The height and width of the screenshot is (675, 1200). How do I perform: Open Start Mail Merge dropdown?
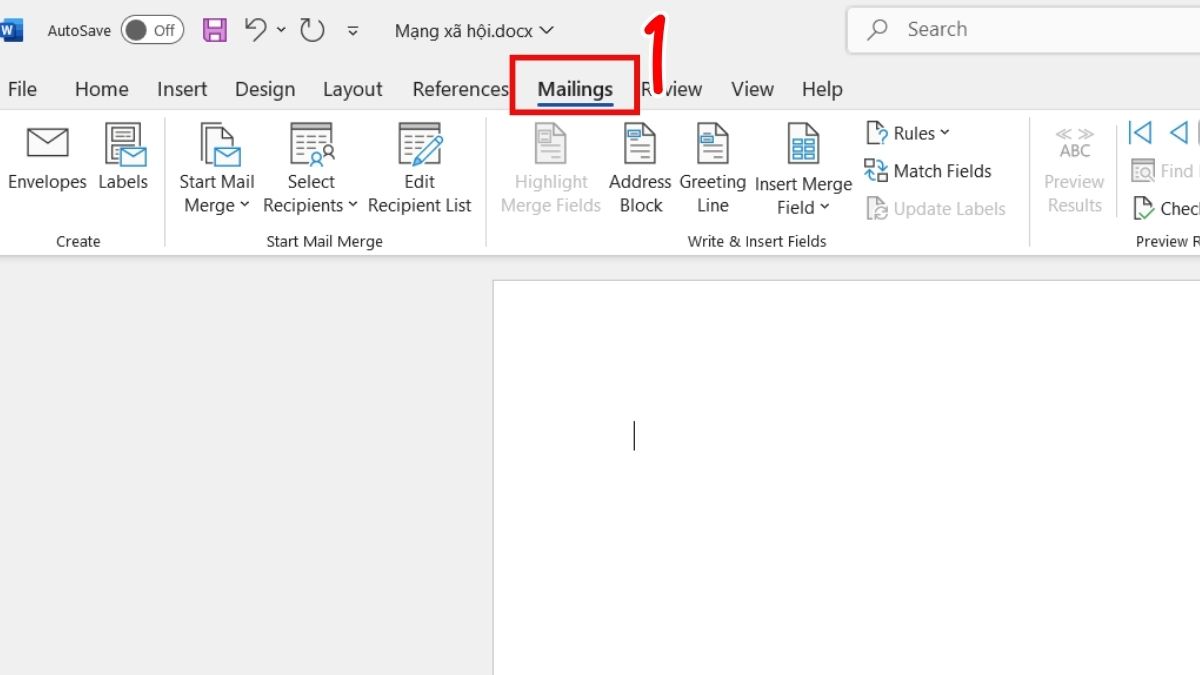click(217, 168)
